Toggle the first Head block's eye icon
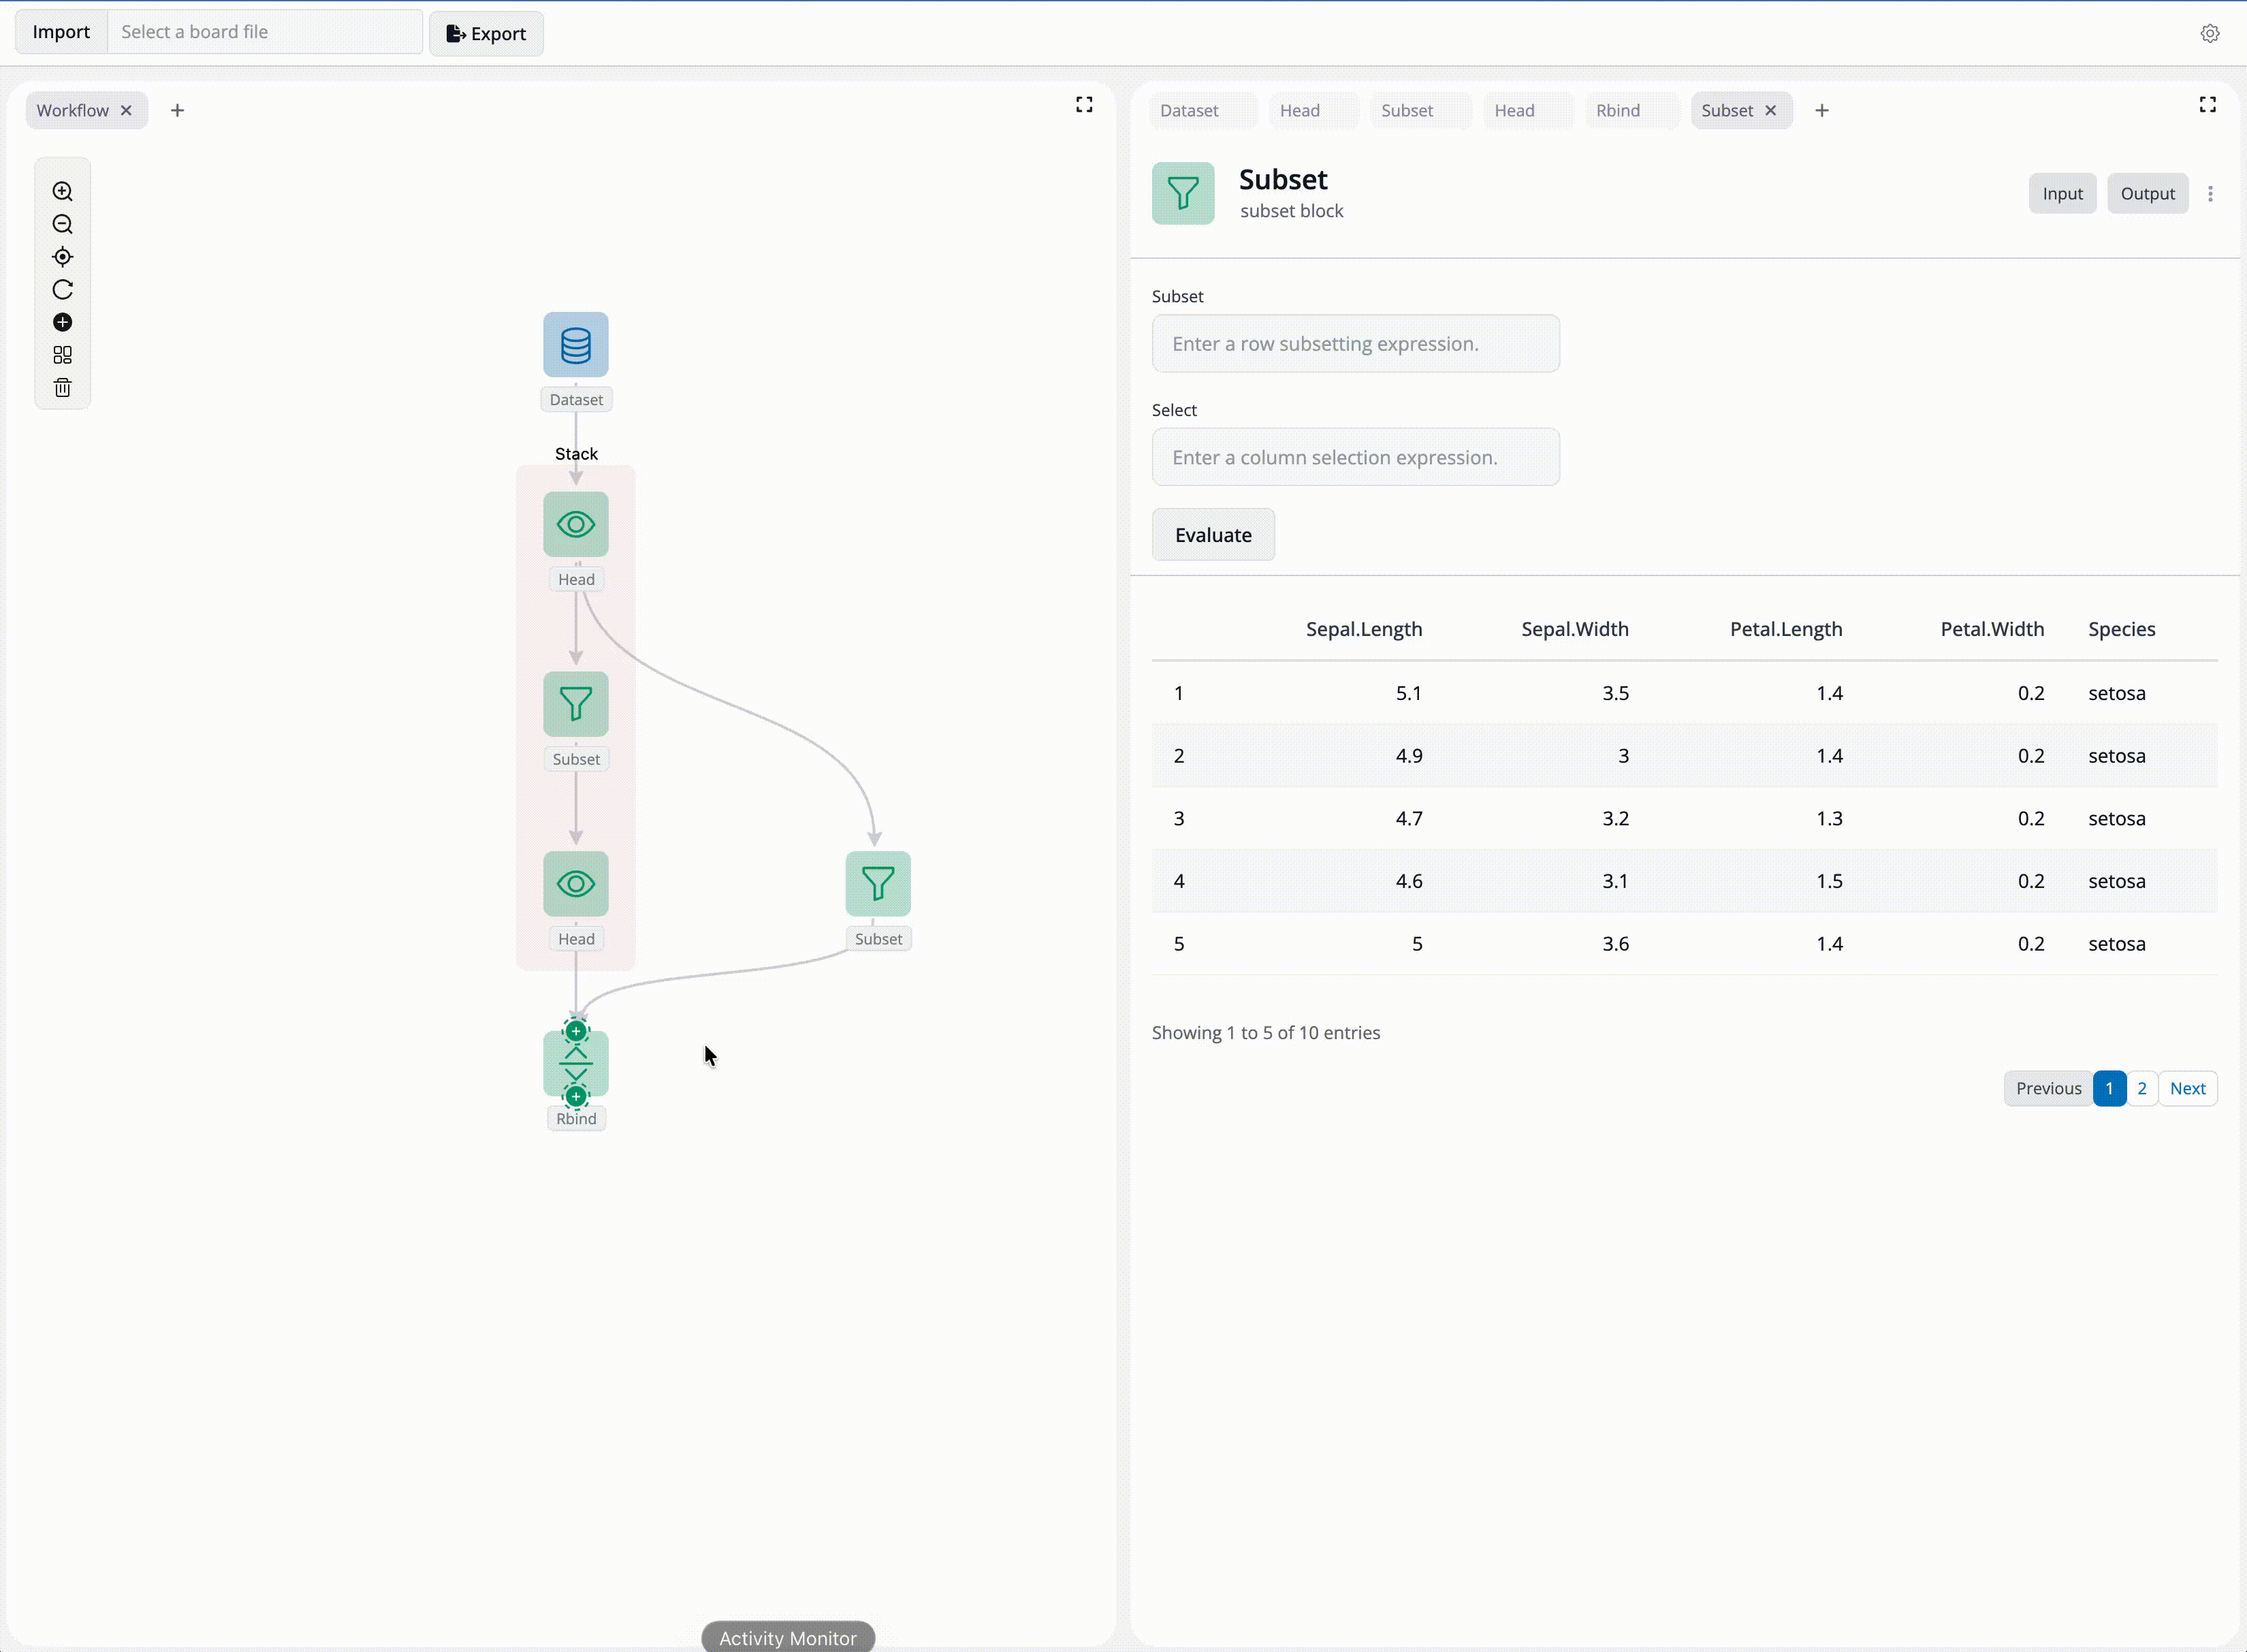The image size is (2247, 1652). point(575,523)
